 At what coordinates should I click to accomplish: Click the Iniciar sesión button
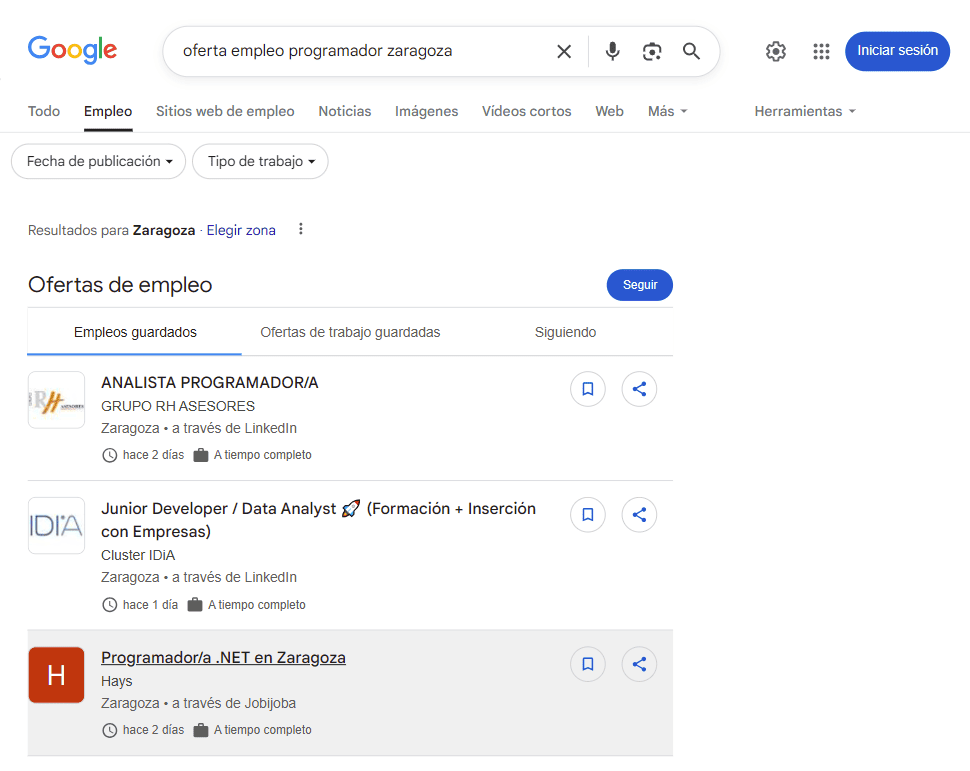point(897,51)
